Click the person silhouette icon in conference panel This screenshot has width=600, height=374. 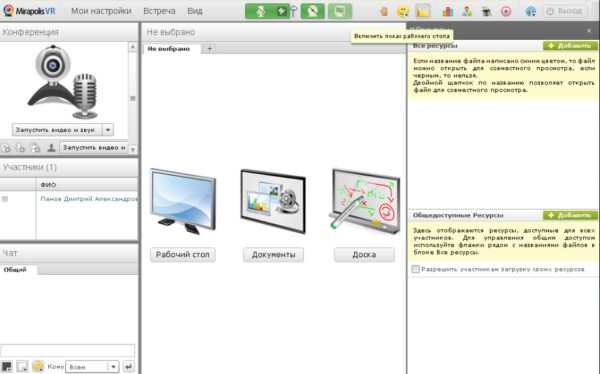pos(51,147)
